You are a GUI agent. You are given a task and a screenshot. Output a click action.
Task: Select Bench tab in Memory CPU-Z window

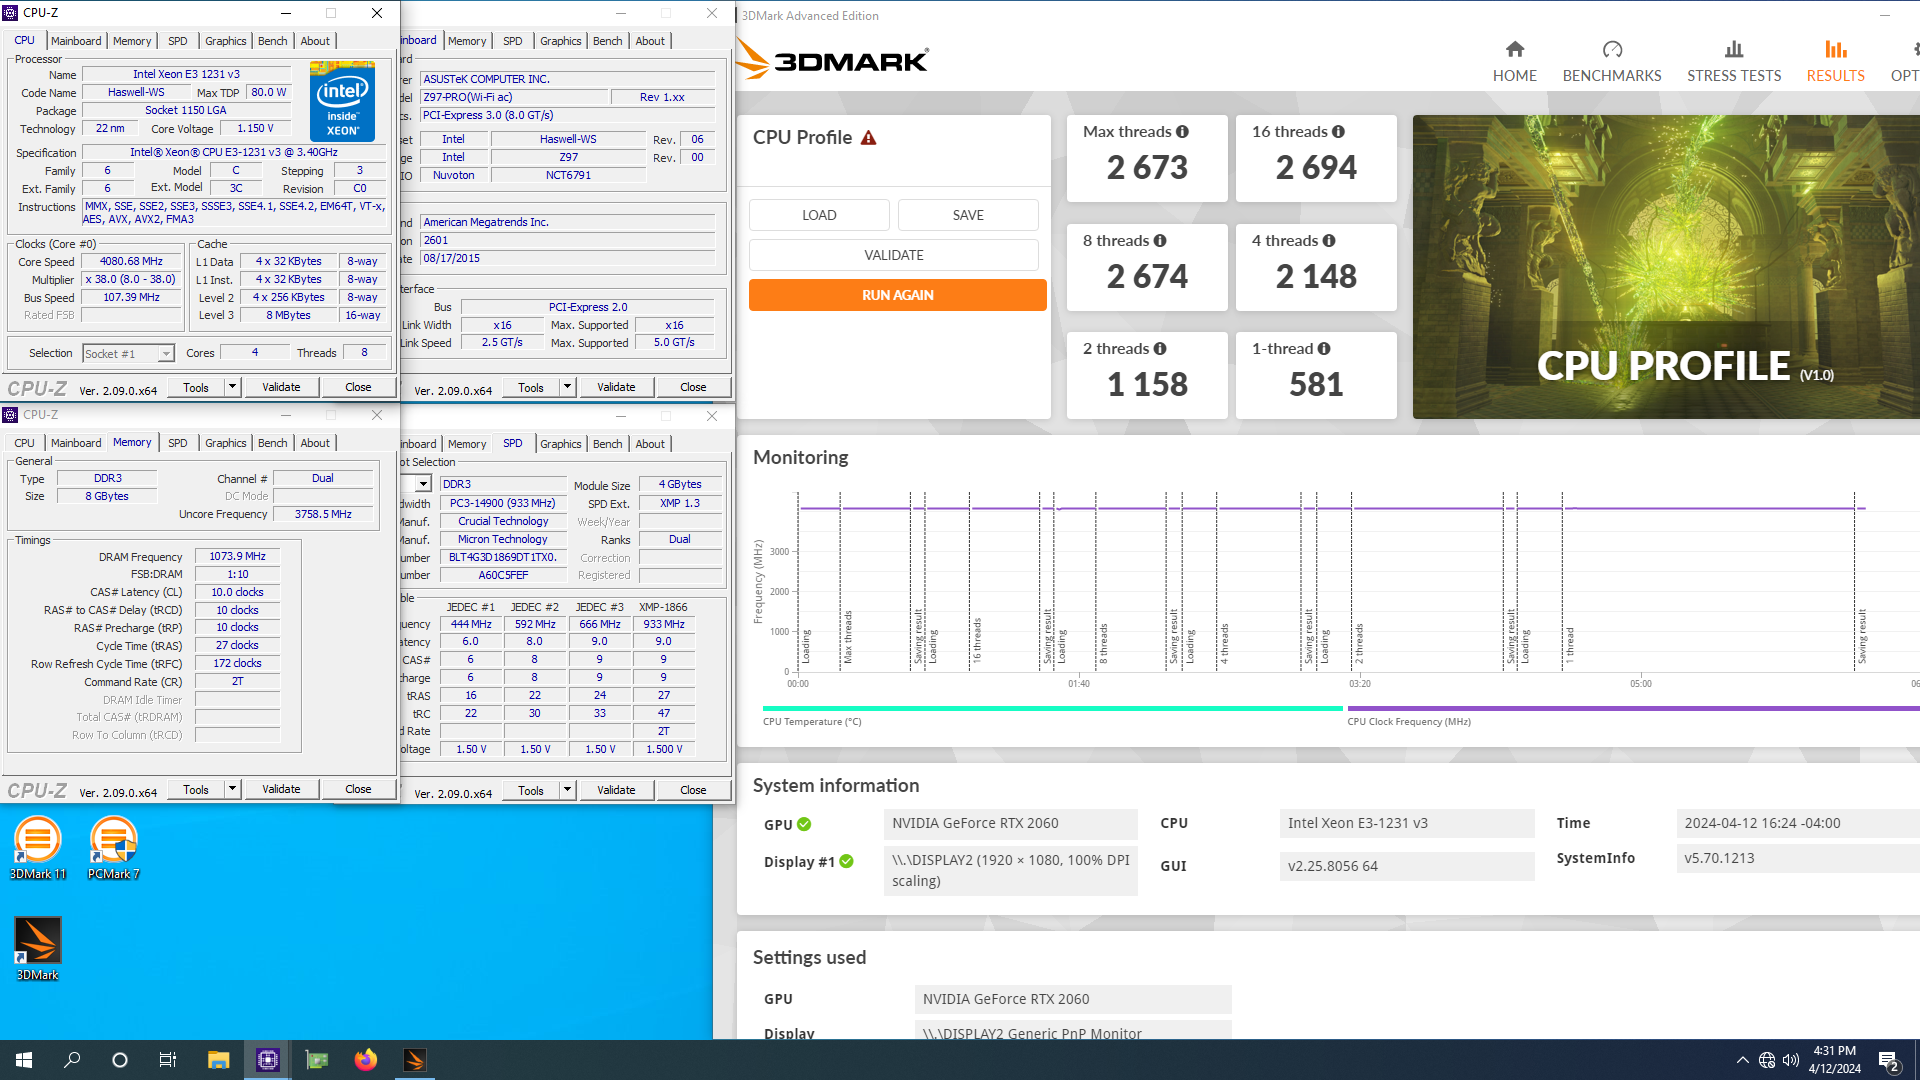272,443
